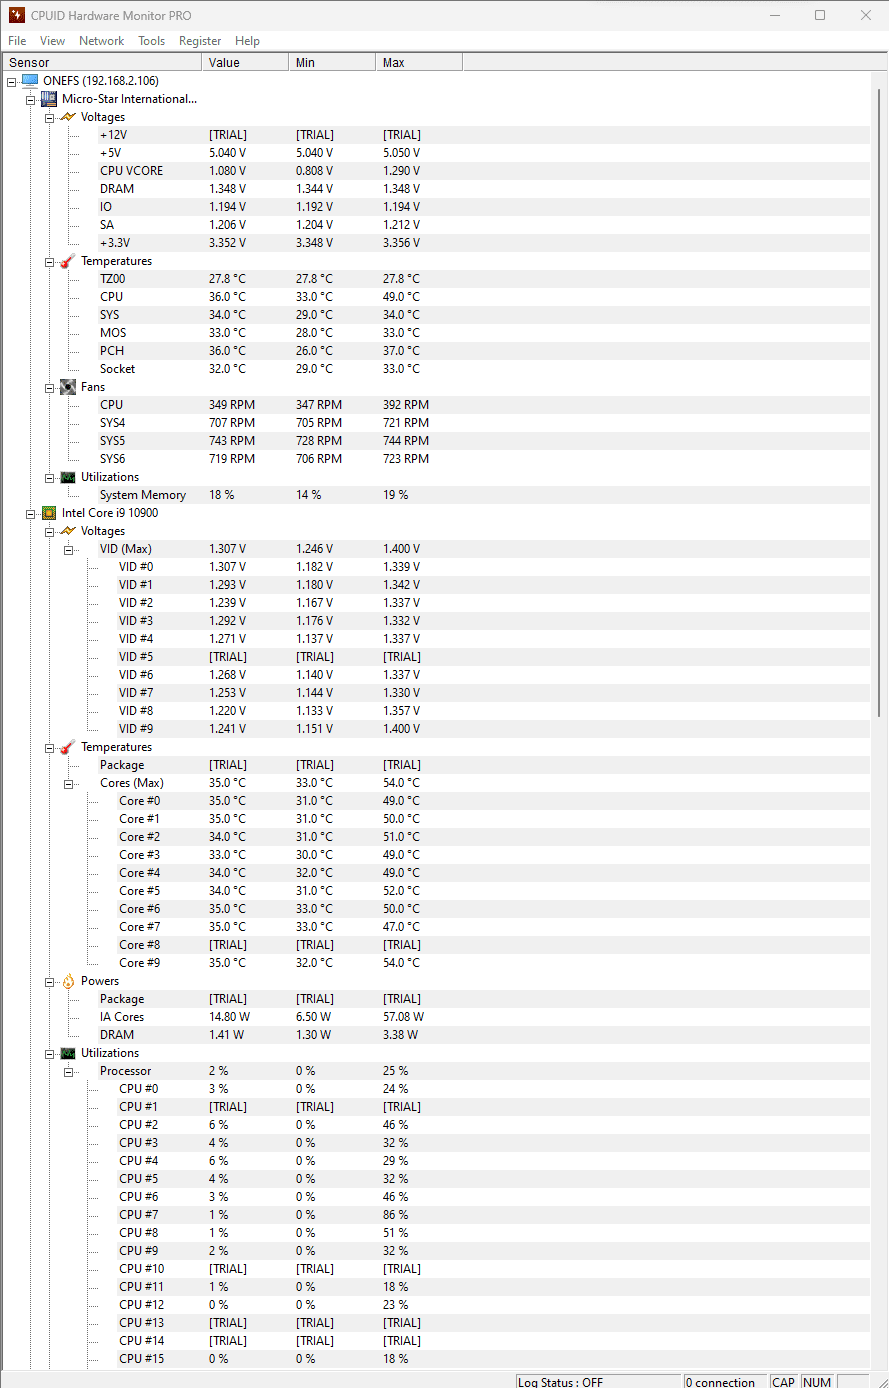
Task: Collapse the motherboard Temperatures section
Action: pos(50,261)
